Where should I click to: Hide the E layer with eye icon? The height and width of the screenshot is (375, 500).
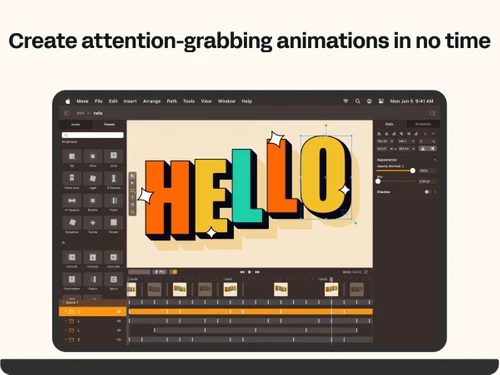[x=119, y=340]
